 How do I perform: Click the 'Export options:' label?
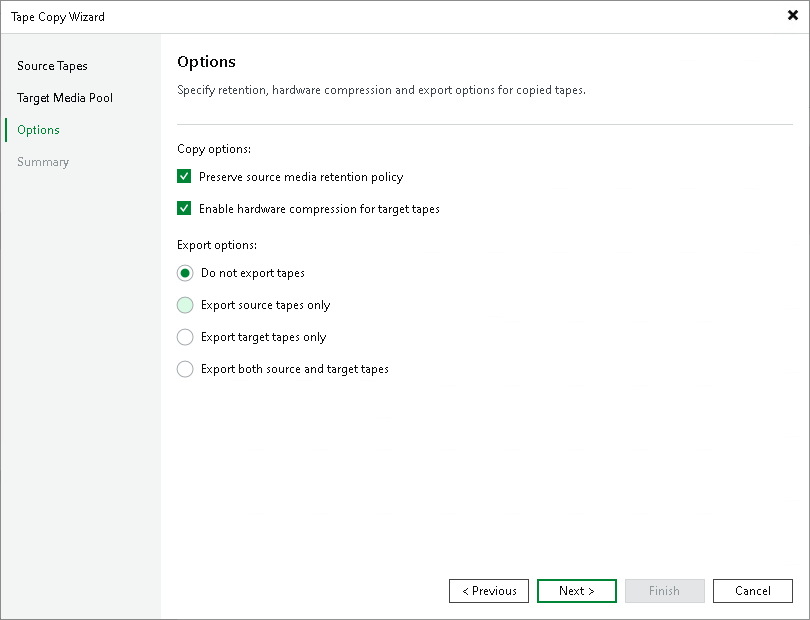tap(216, 245)
